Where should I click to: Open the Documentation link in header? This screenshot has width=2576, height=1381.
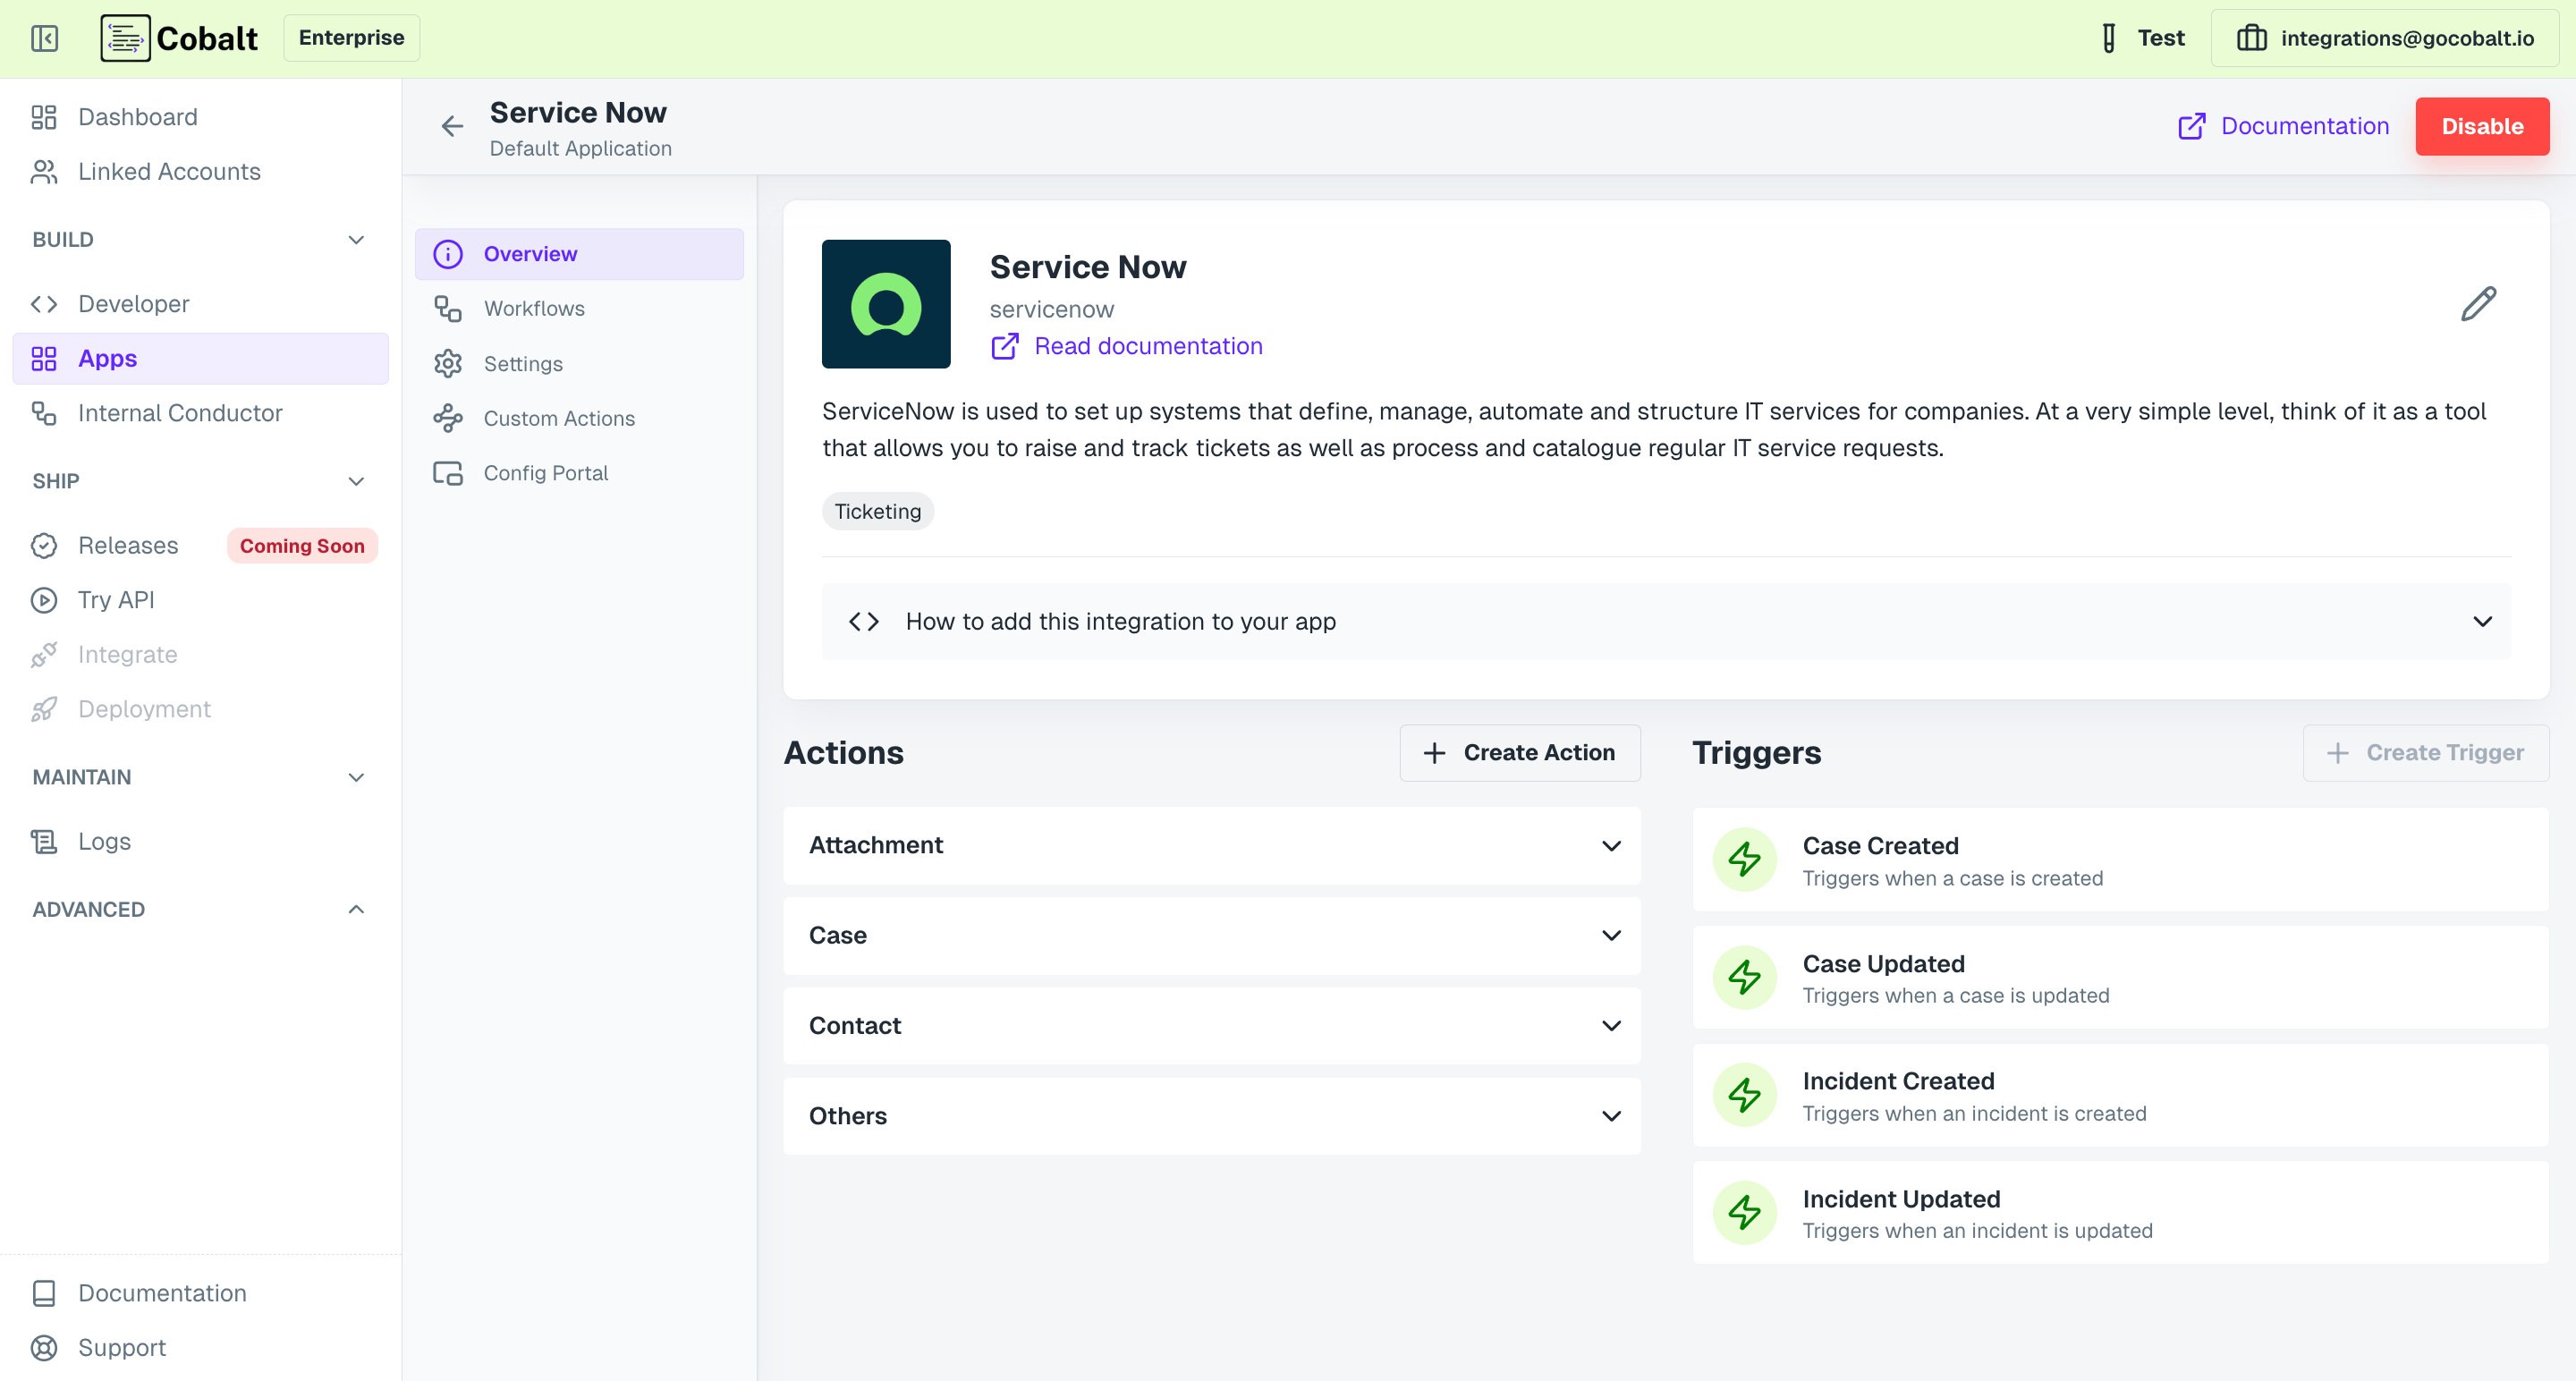point(2283,126)
